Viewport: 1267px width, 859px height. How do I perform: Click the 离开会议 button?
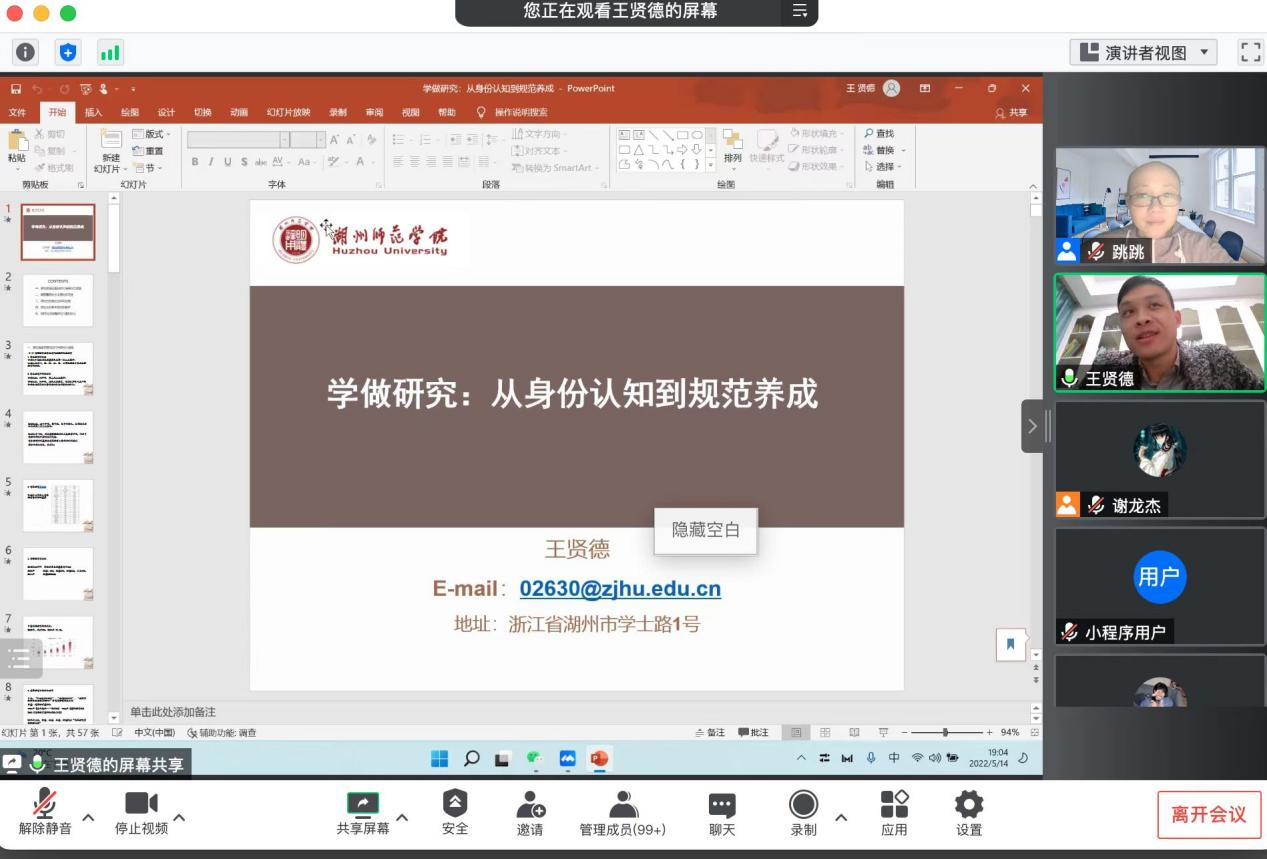[1208, 814]
